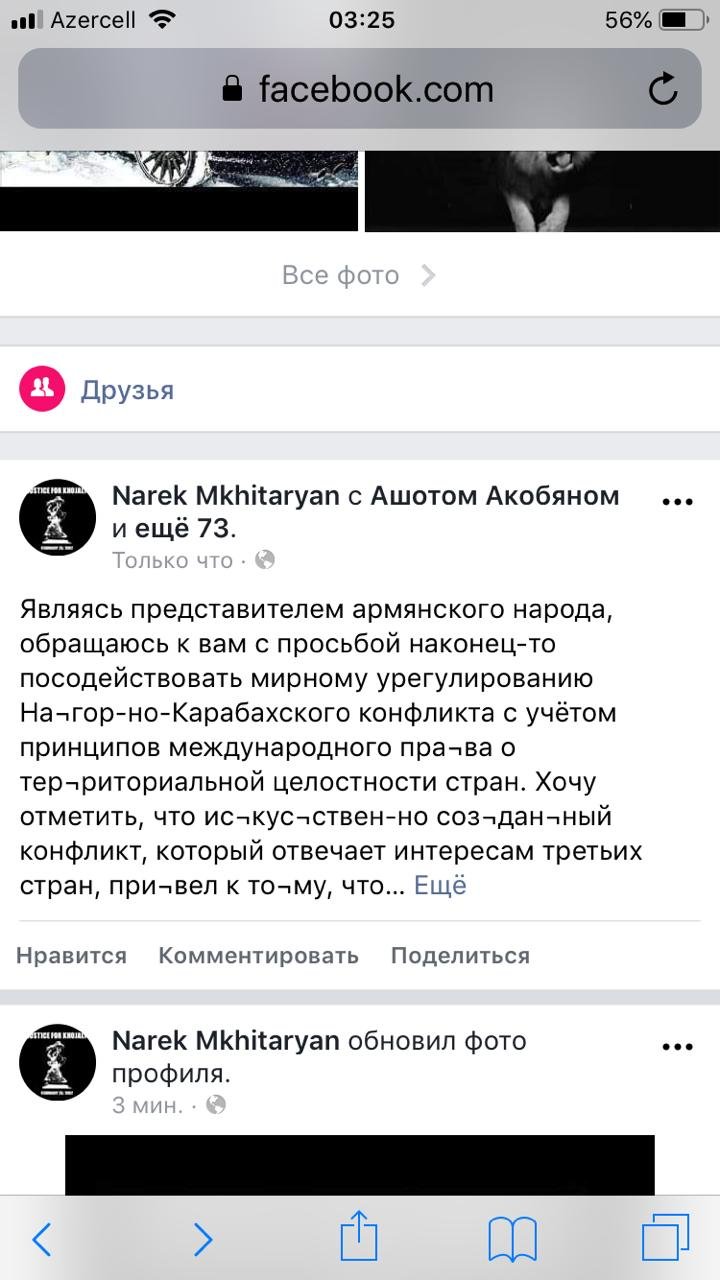Tap the globe privacy icon on first post
This screenshot has height=1280, width=720.
[265, 560]
